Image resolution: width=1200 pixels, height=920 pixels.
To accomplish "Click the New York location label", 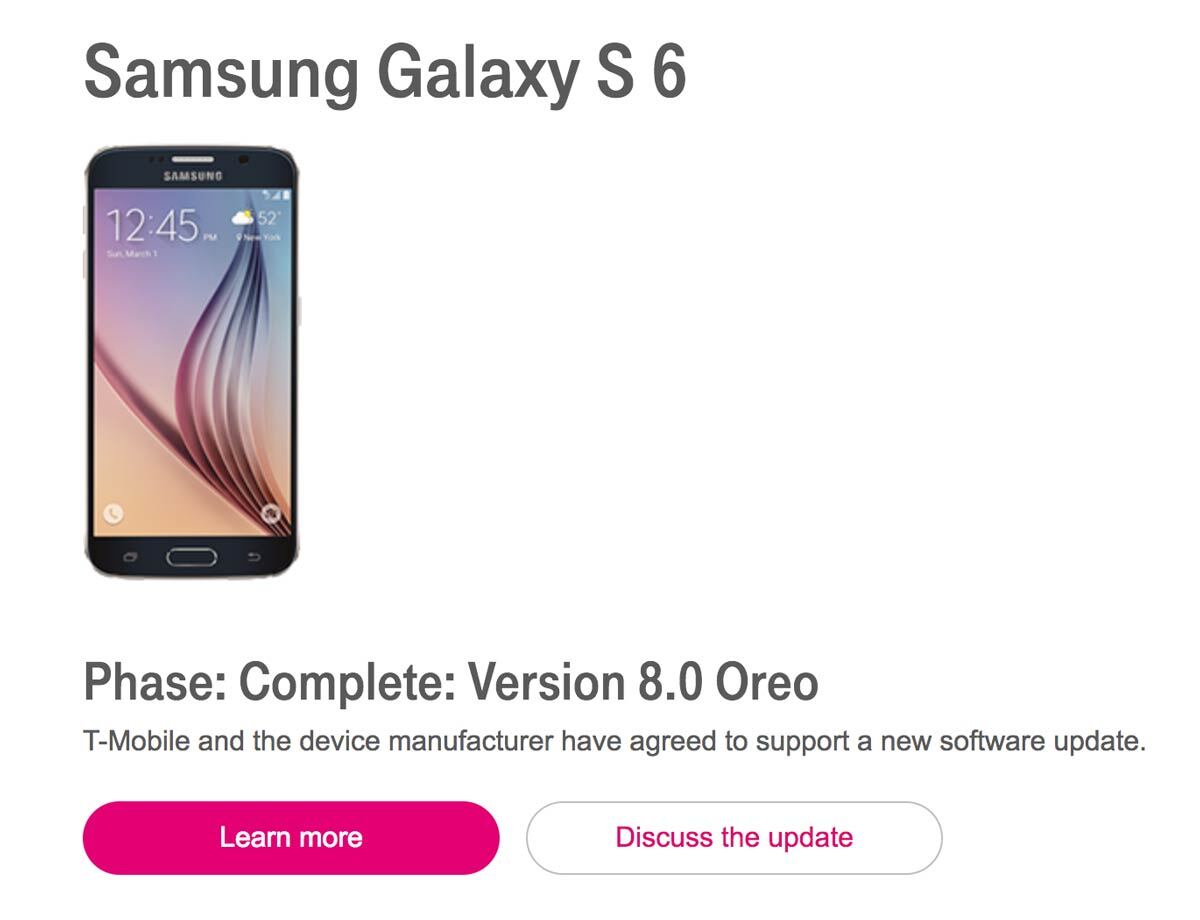I will click(x=259, y=238).
